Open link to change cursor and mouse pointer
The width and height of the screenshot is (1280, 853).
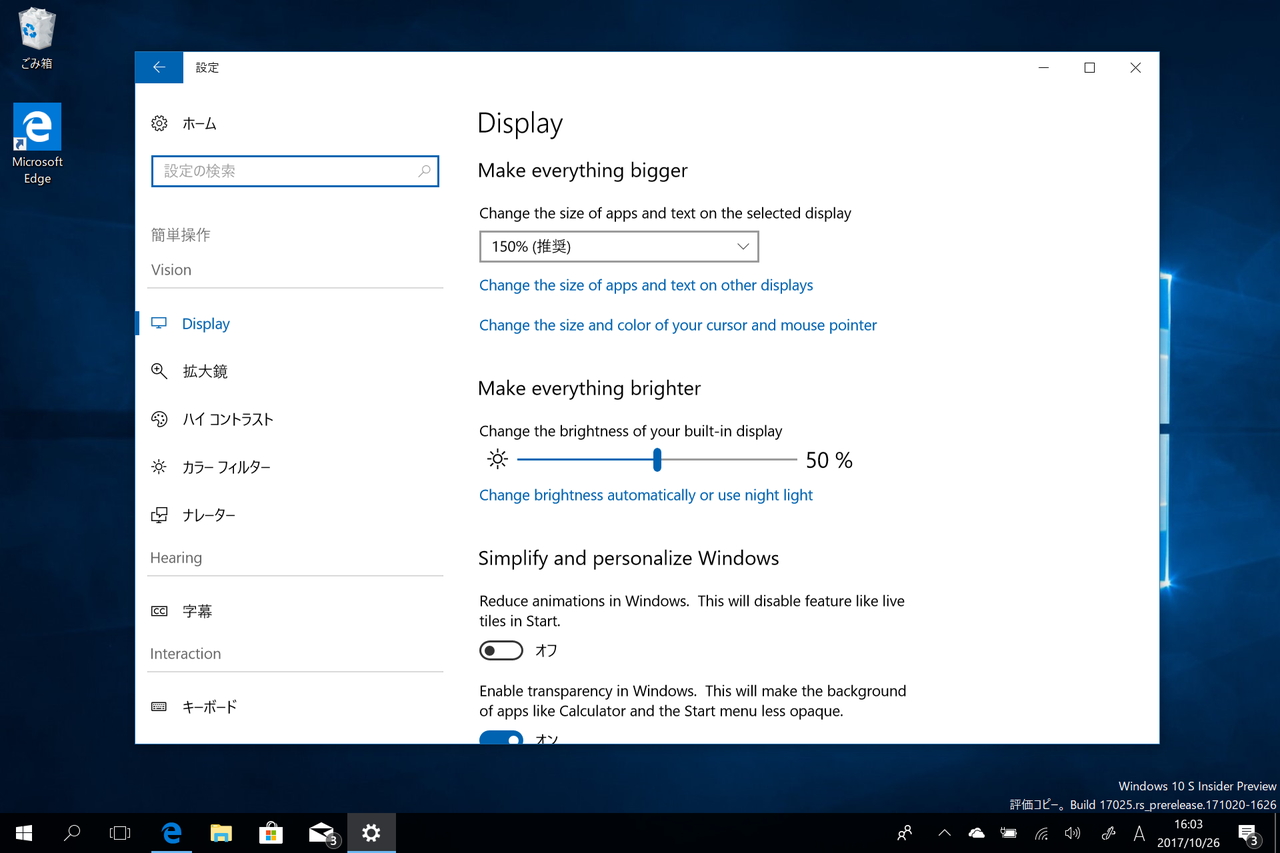[678, 325]
